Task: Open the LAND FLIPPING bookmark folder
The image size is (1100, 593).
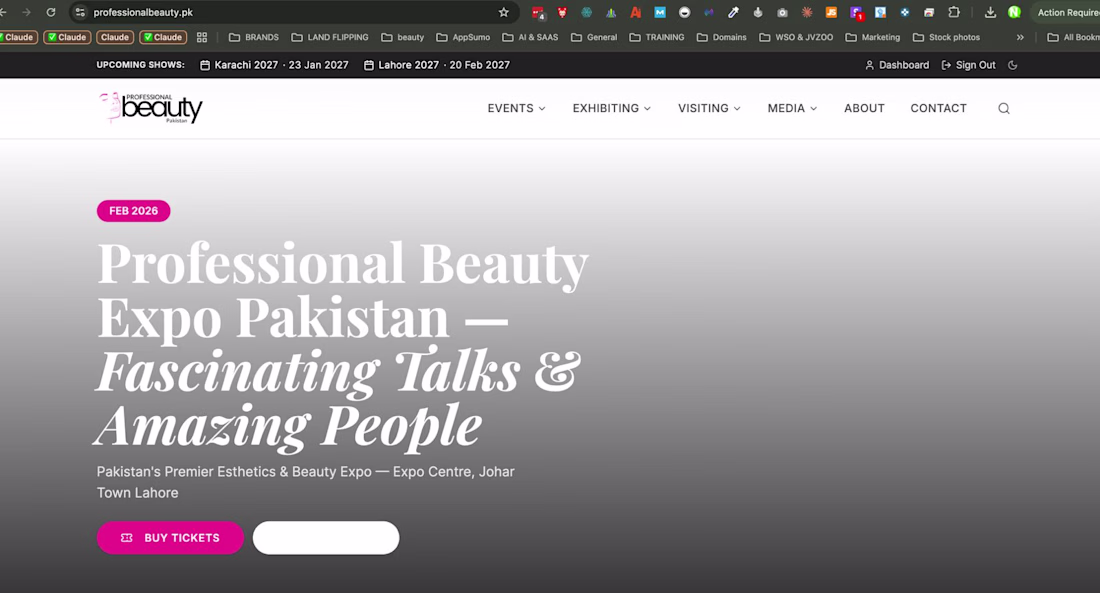Action: pos(330,37)
